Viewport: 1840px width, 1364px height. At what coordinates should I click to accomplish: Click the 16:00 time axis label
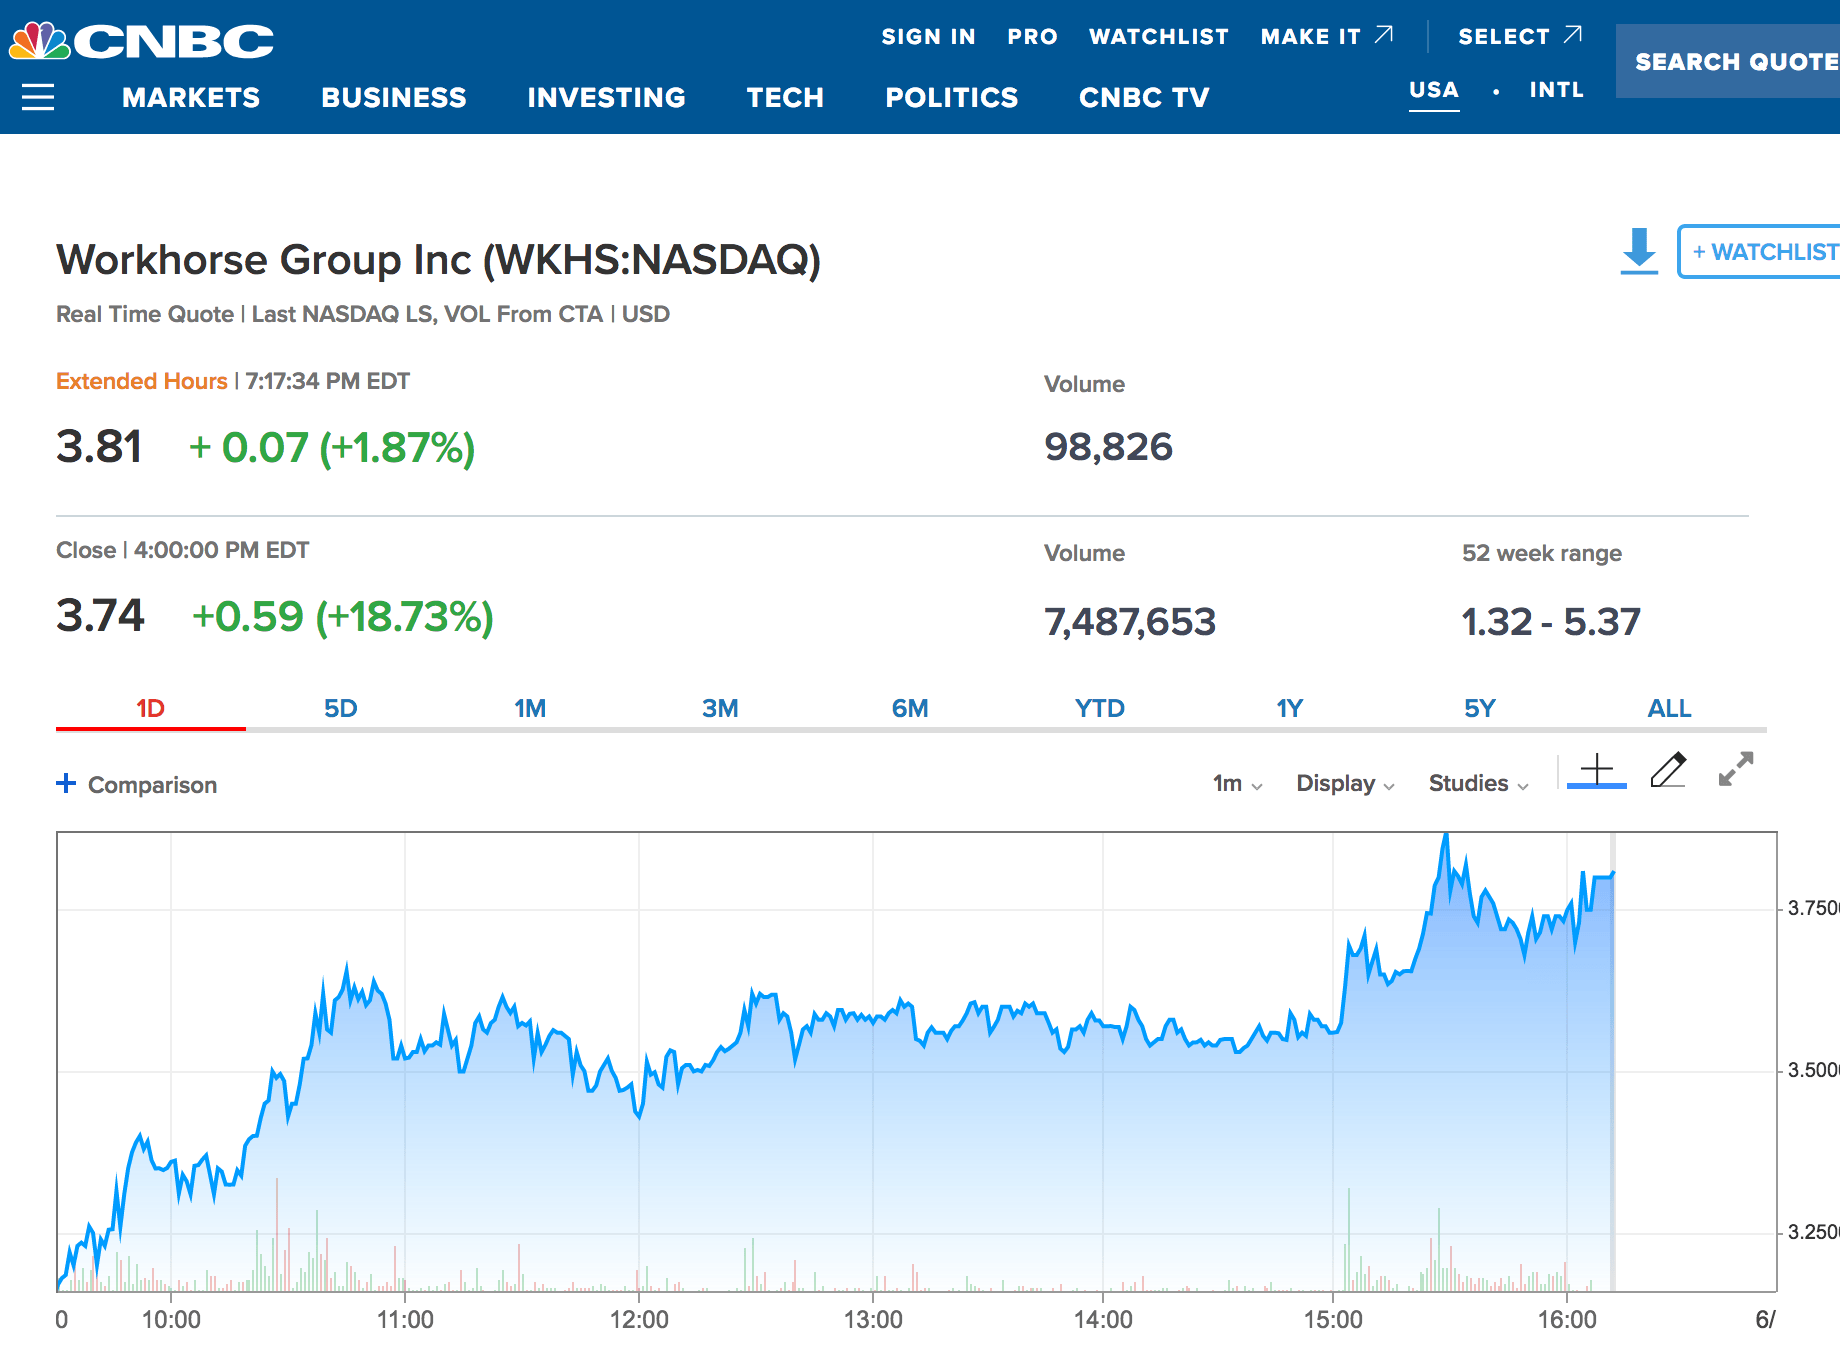[1567, 1320]
